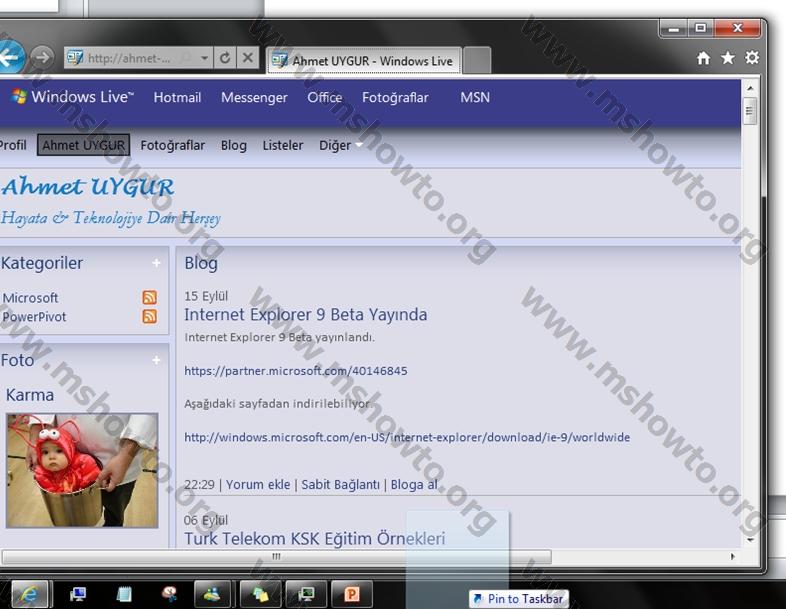Select the highlighted Ahmet UYGUR nav item
Viewport: 786px width, 609px height.
pyautogui.click(x=83, y=145)
